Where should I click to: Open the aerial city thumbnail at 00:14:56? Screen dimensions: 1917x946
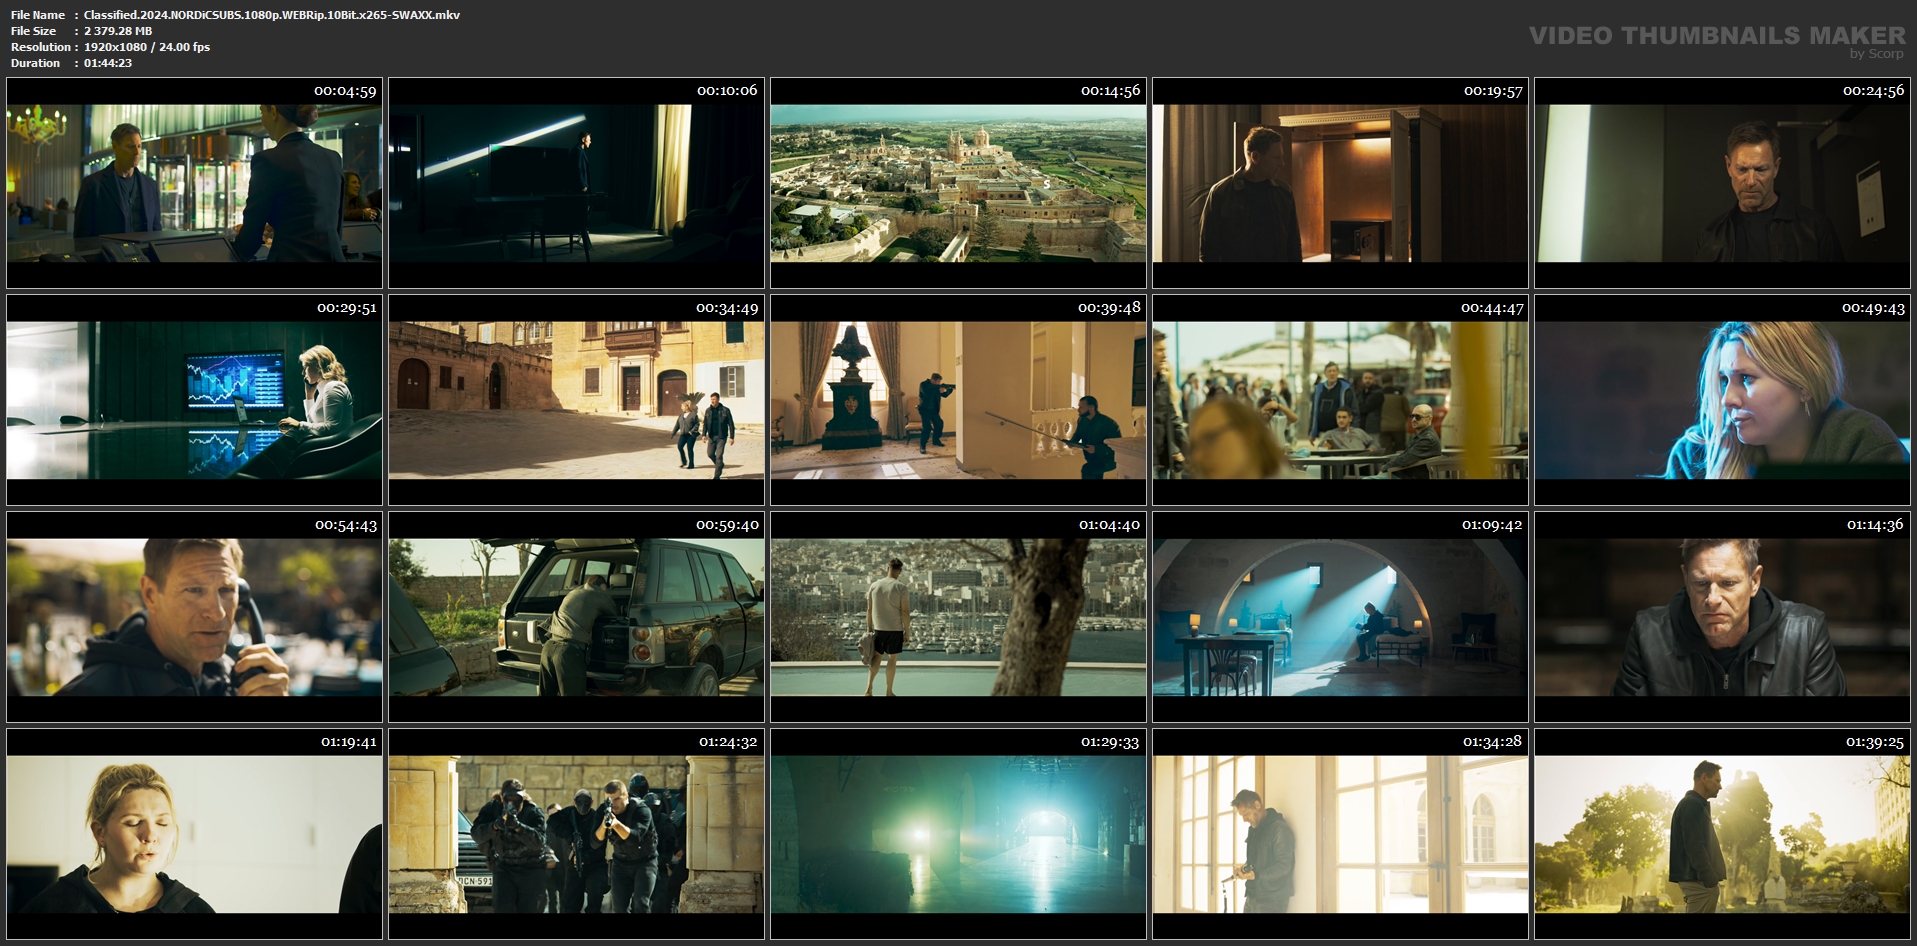958,183
